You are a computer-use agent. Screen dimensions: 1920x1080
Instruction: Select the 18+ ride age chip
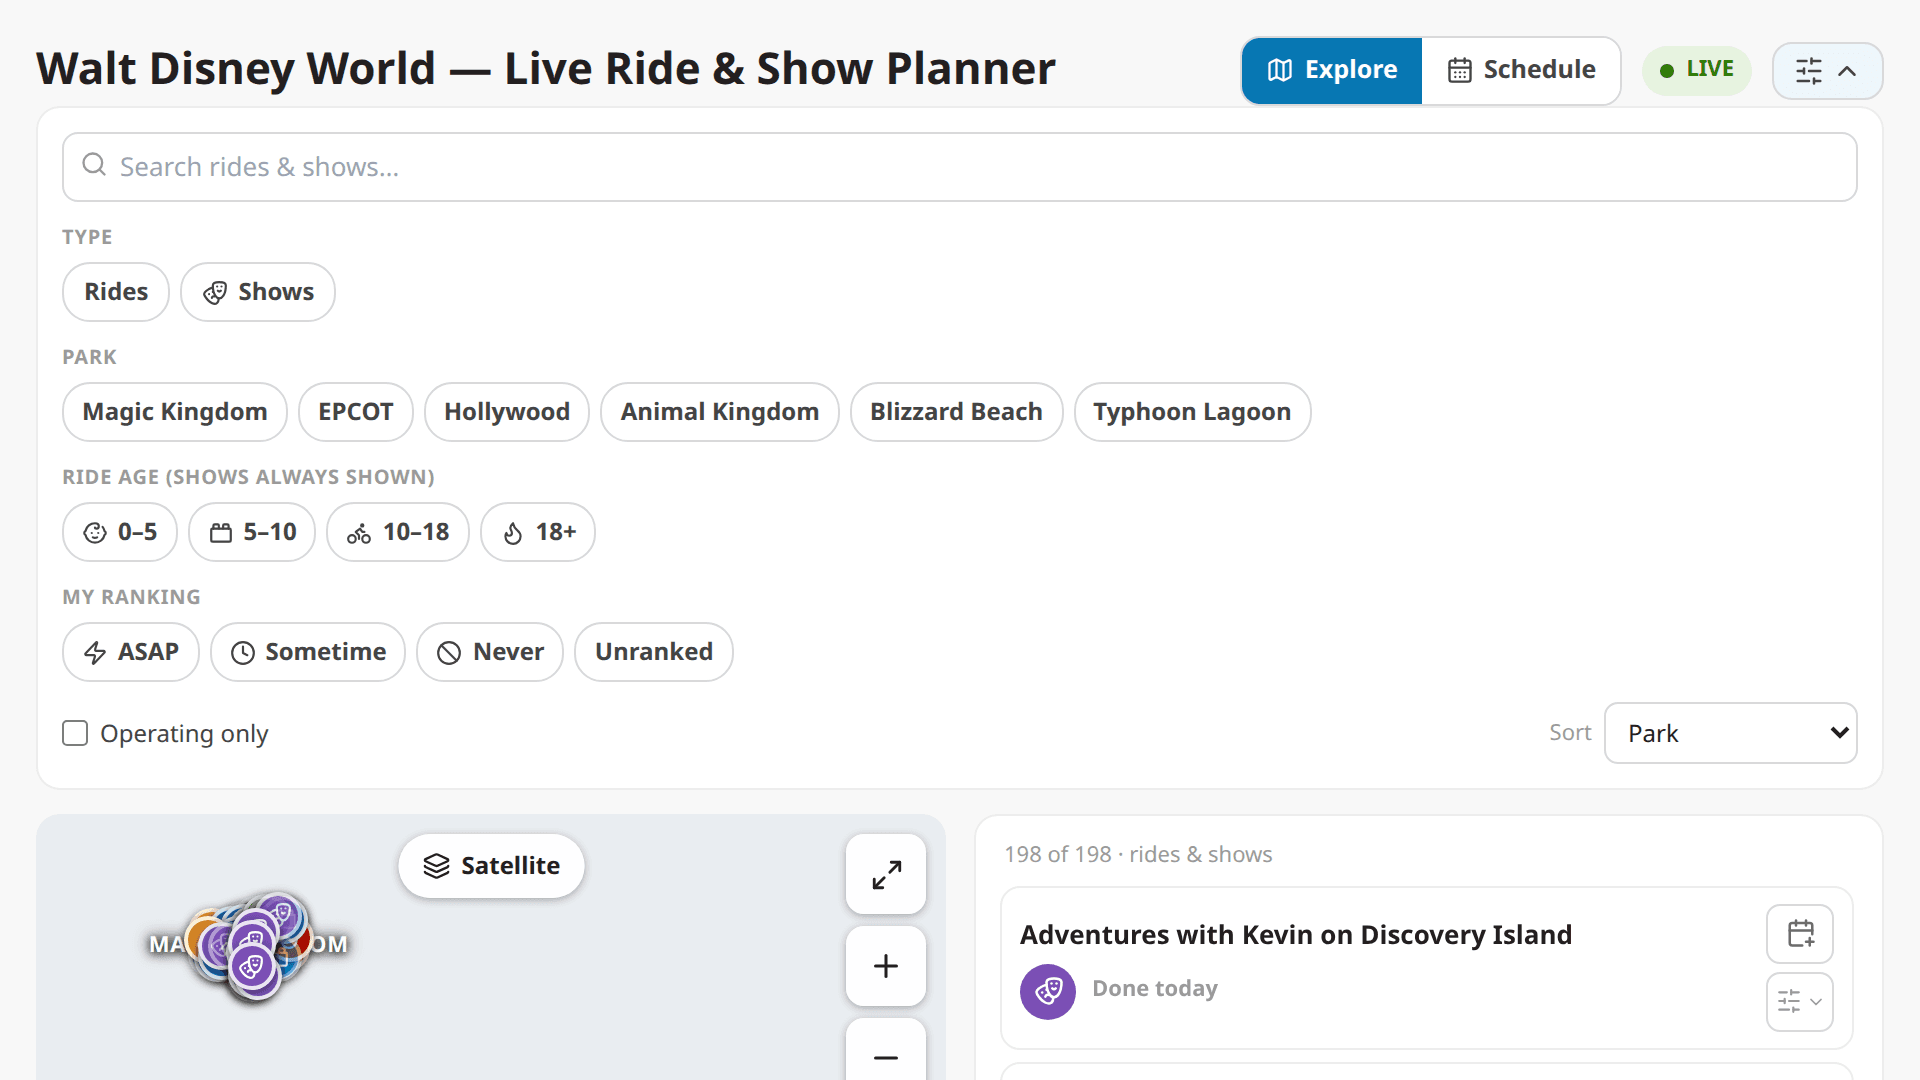pos(538,532)
